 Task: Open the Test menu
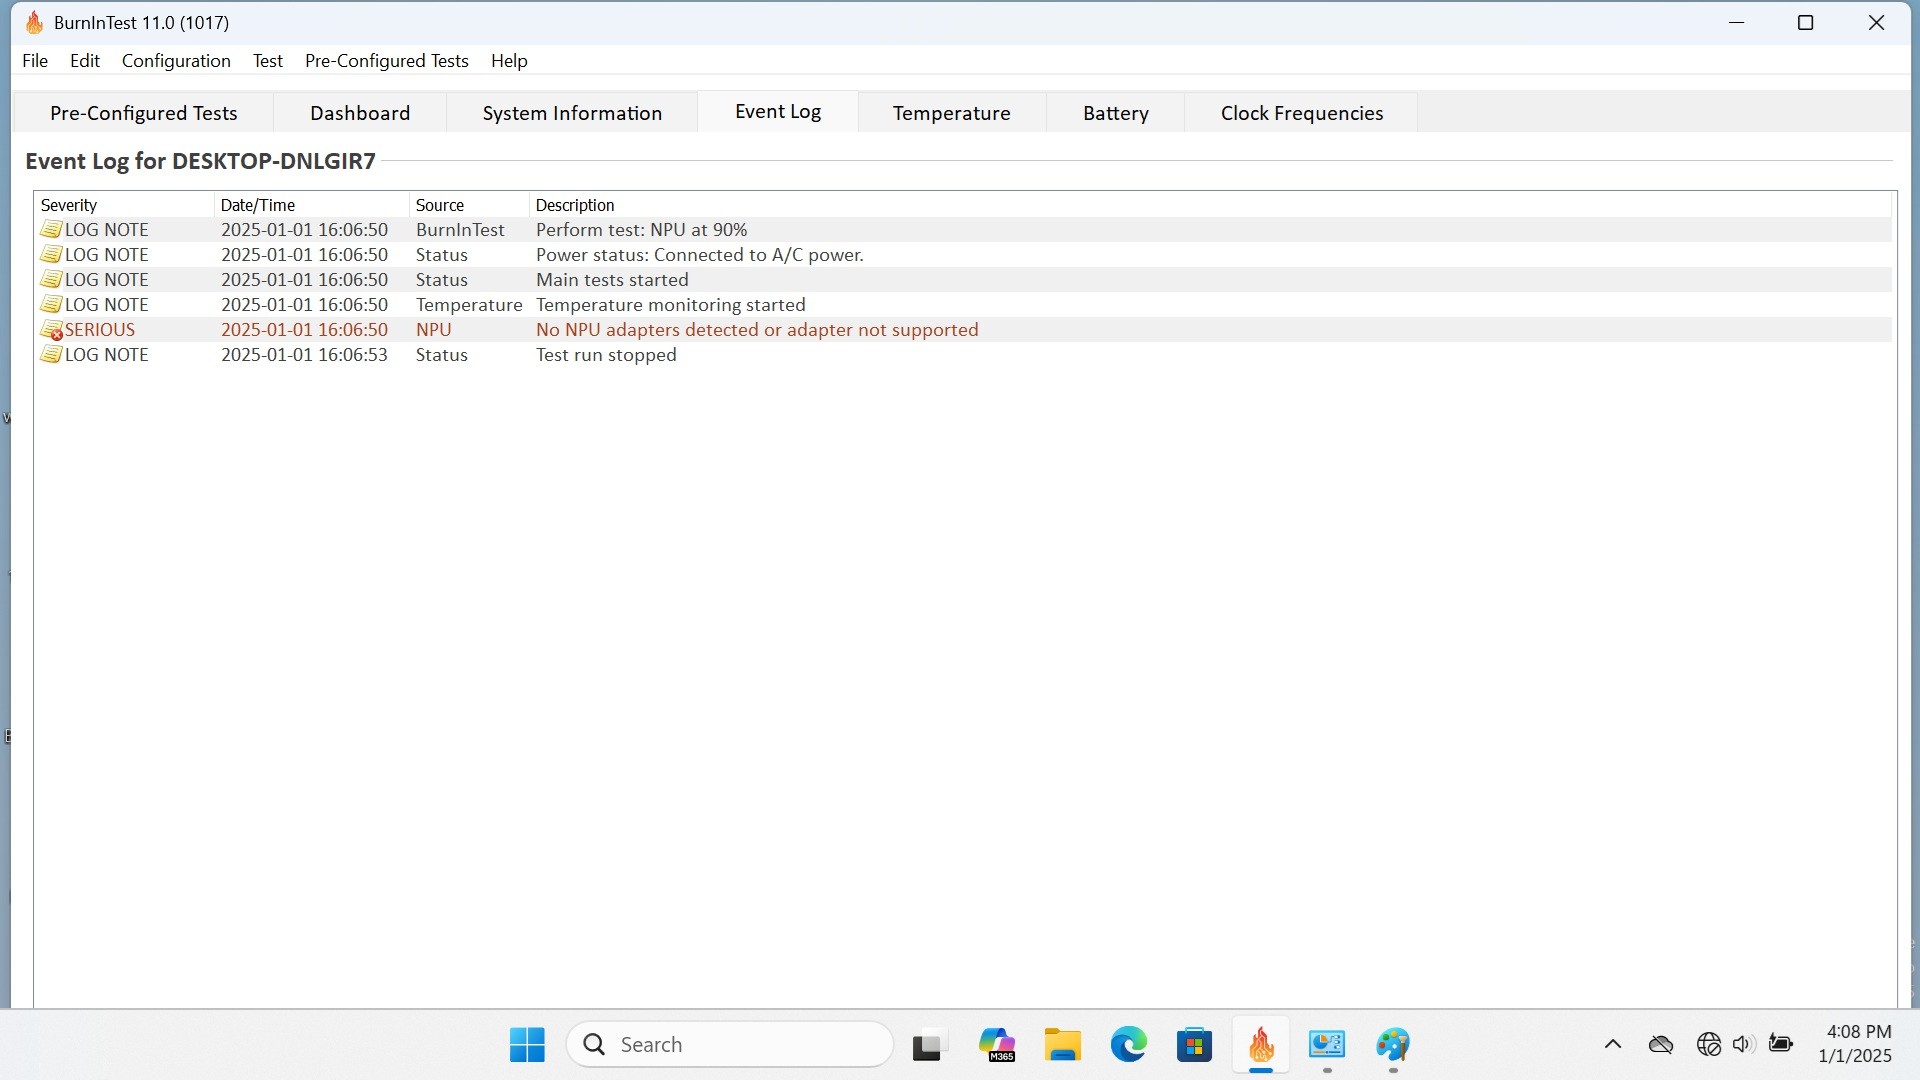tap(268, 61)
